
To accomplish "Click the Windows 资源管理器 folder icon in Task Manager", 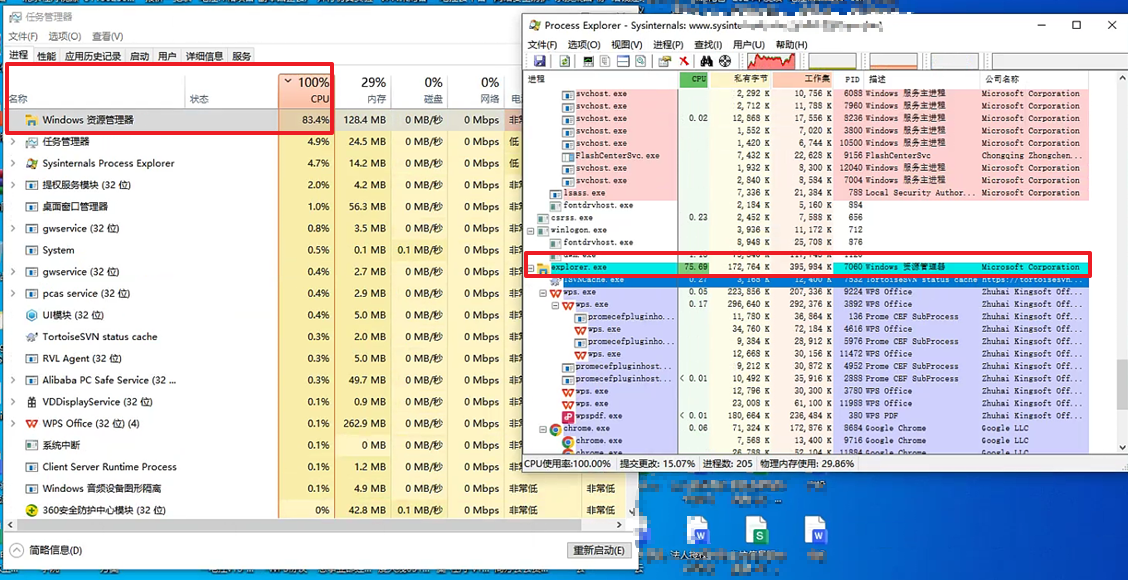I will pos(30,120).
